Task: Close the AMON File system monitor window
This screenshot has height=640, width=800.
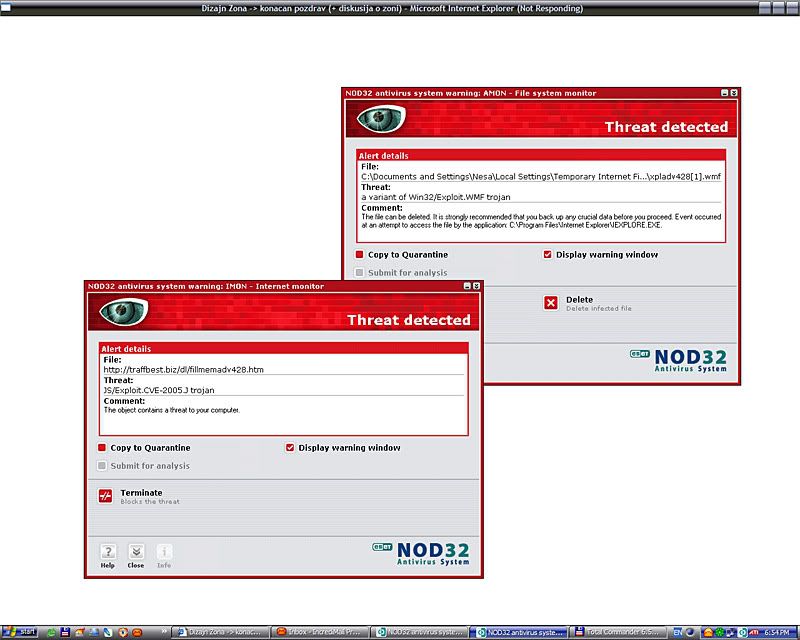Action: click(734, 93)
